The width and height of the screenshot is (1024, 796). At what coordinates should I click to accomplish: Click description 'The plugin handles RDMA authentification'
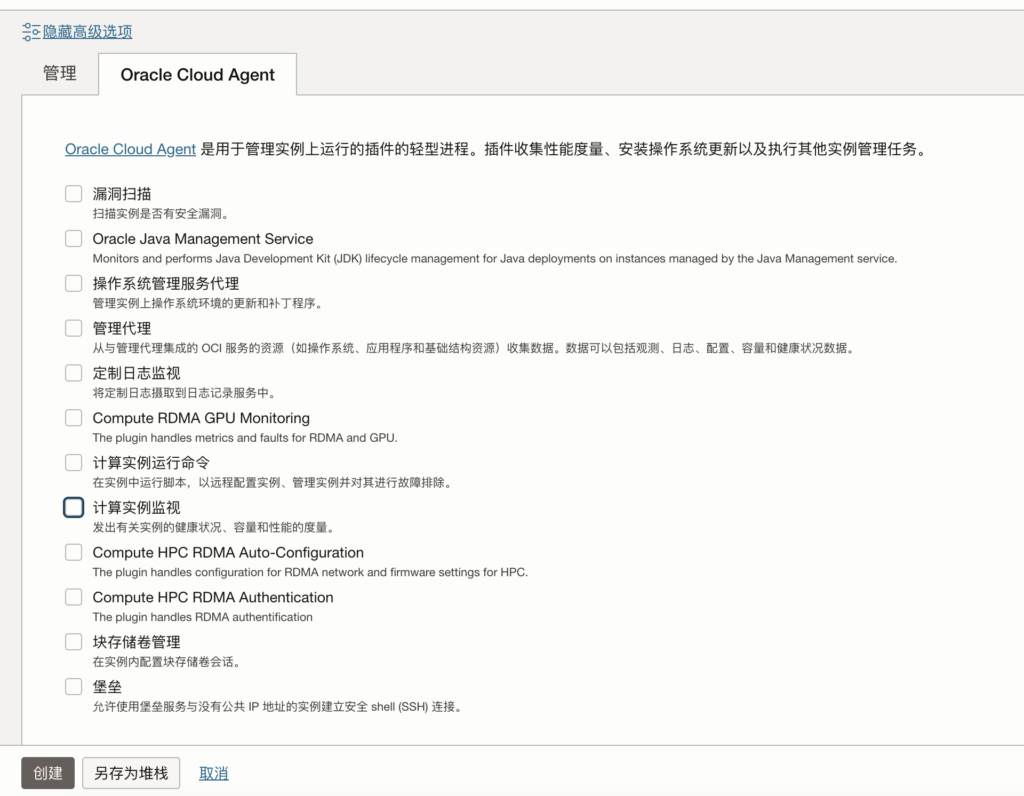pos(202,617)
